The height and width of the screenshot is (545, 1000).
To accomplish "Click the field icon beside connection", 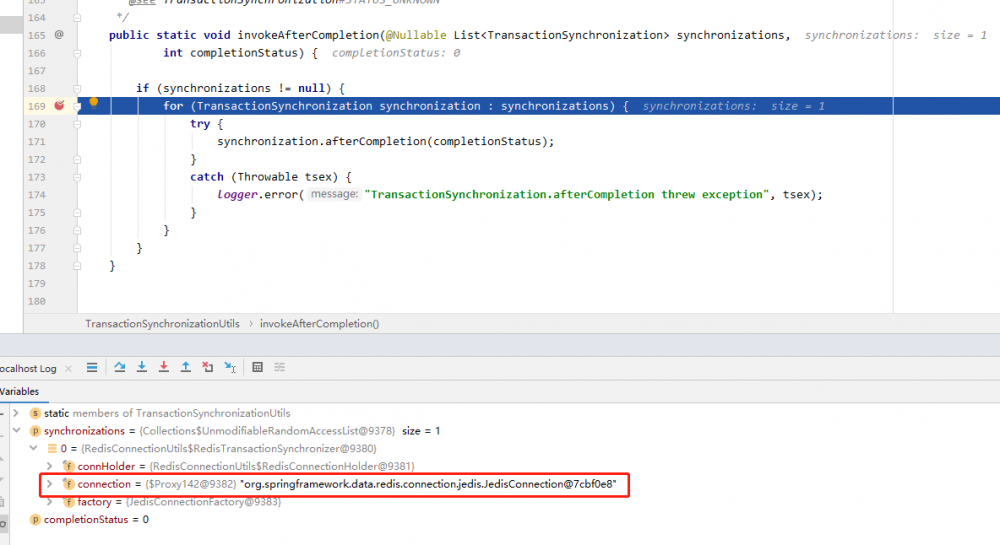I will coord(68,484).
